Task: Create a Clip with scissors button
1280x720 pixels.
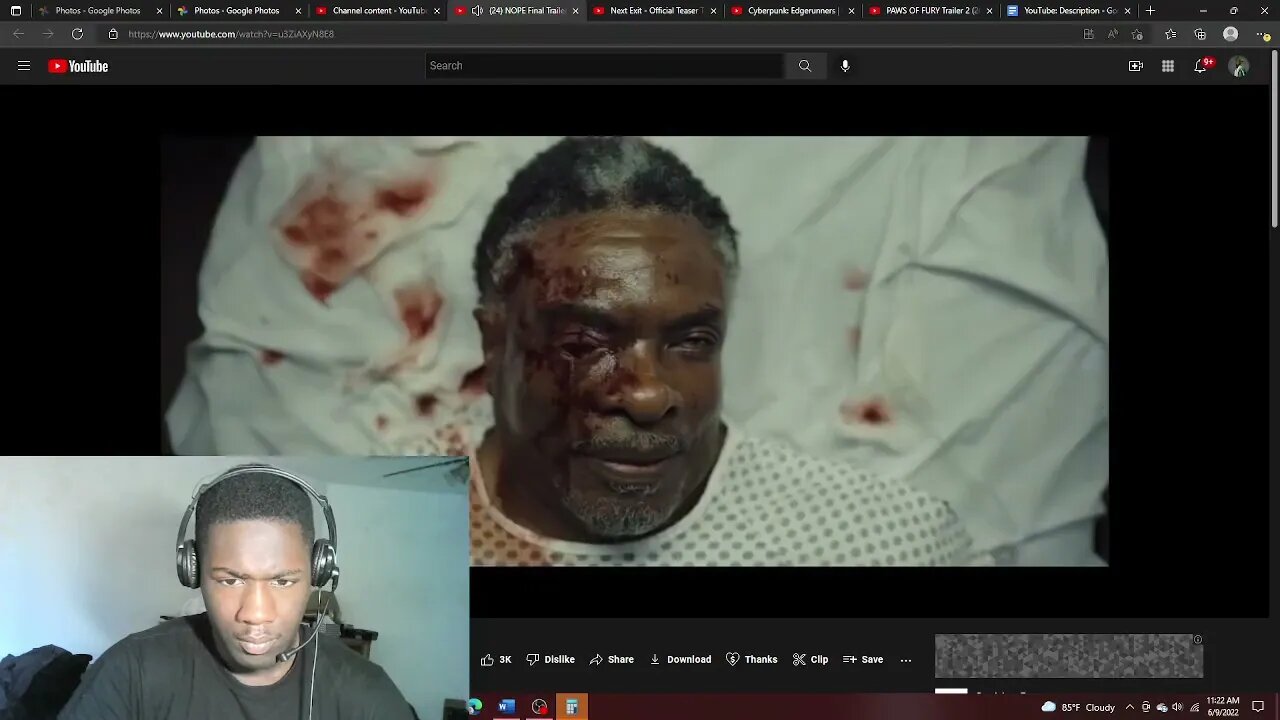Action: pos(810,659)
